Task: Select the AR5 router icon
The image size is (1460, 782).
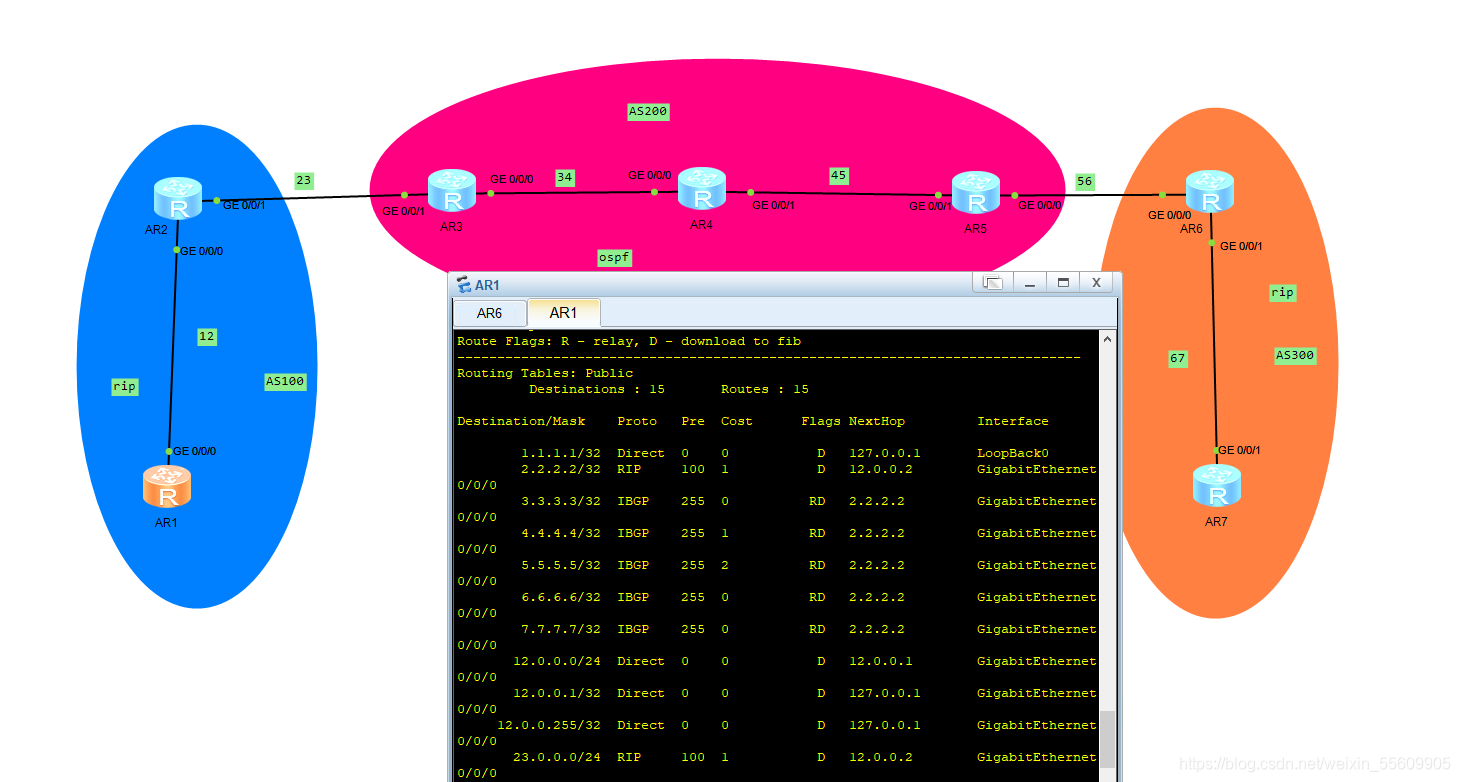Action: coord(976,194)
